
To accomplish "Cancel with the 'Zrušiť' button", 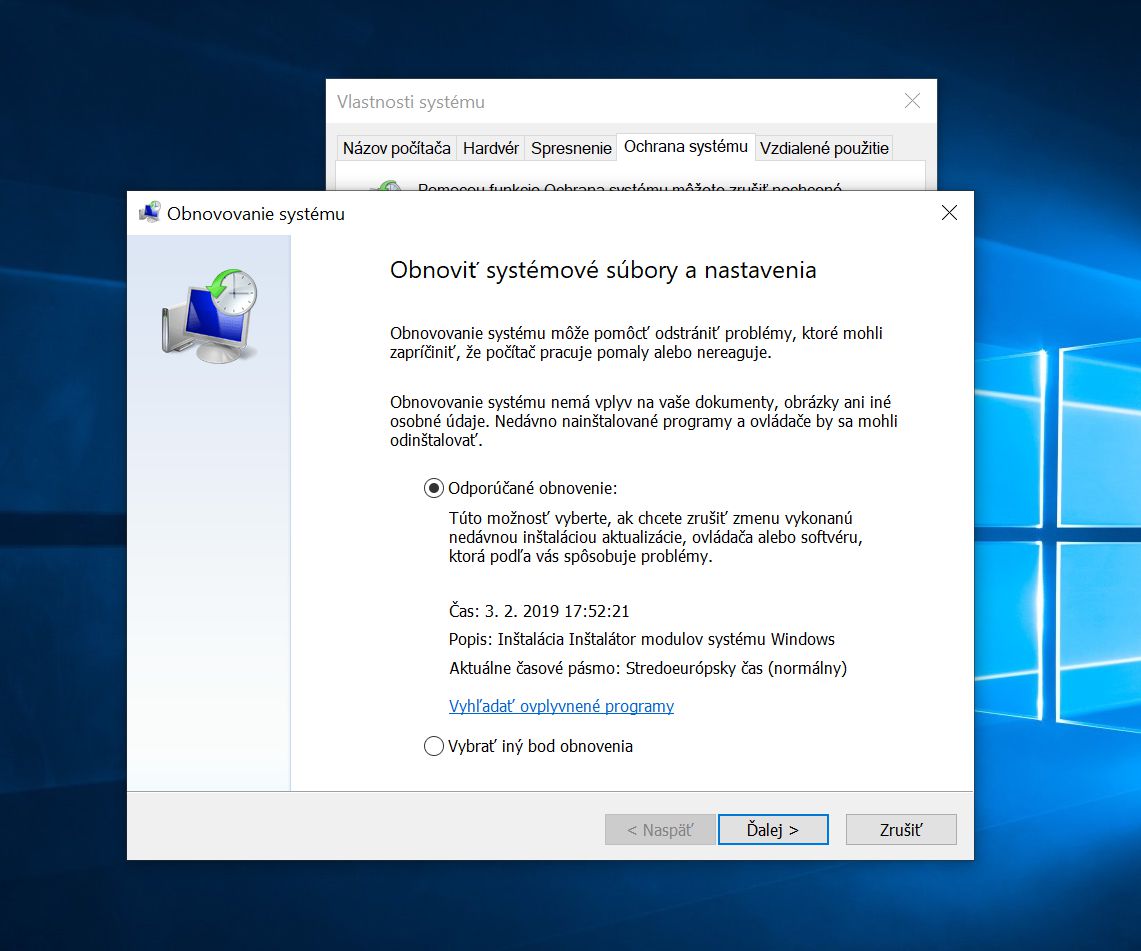I will point(901,829).
